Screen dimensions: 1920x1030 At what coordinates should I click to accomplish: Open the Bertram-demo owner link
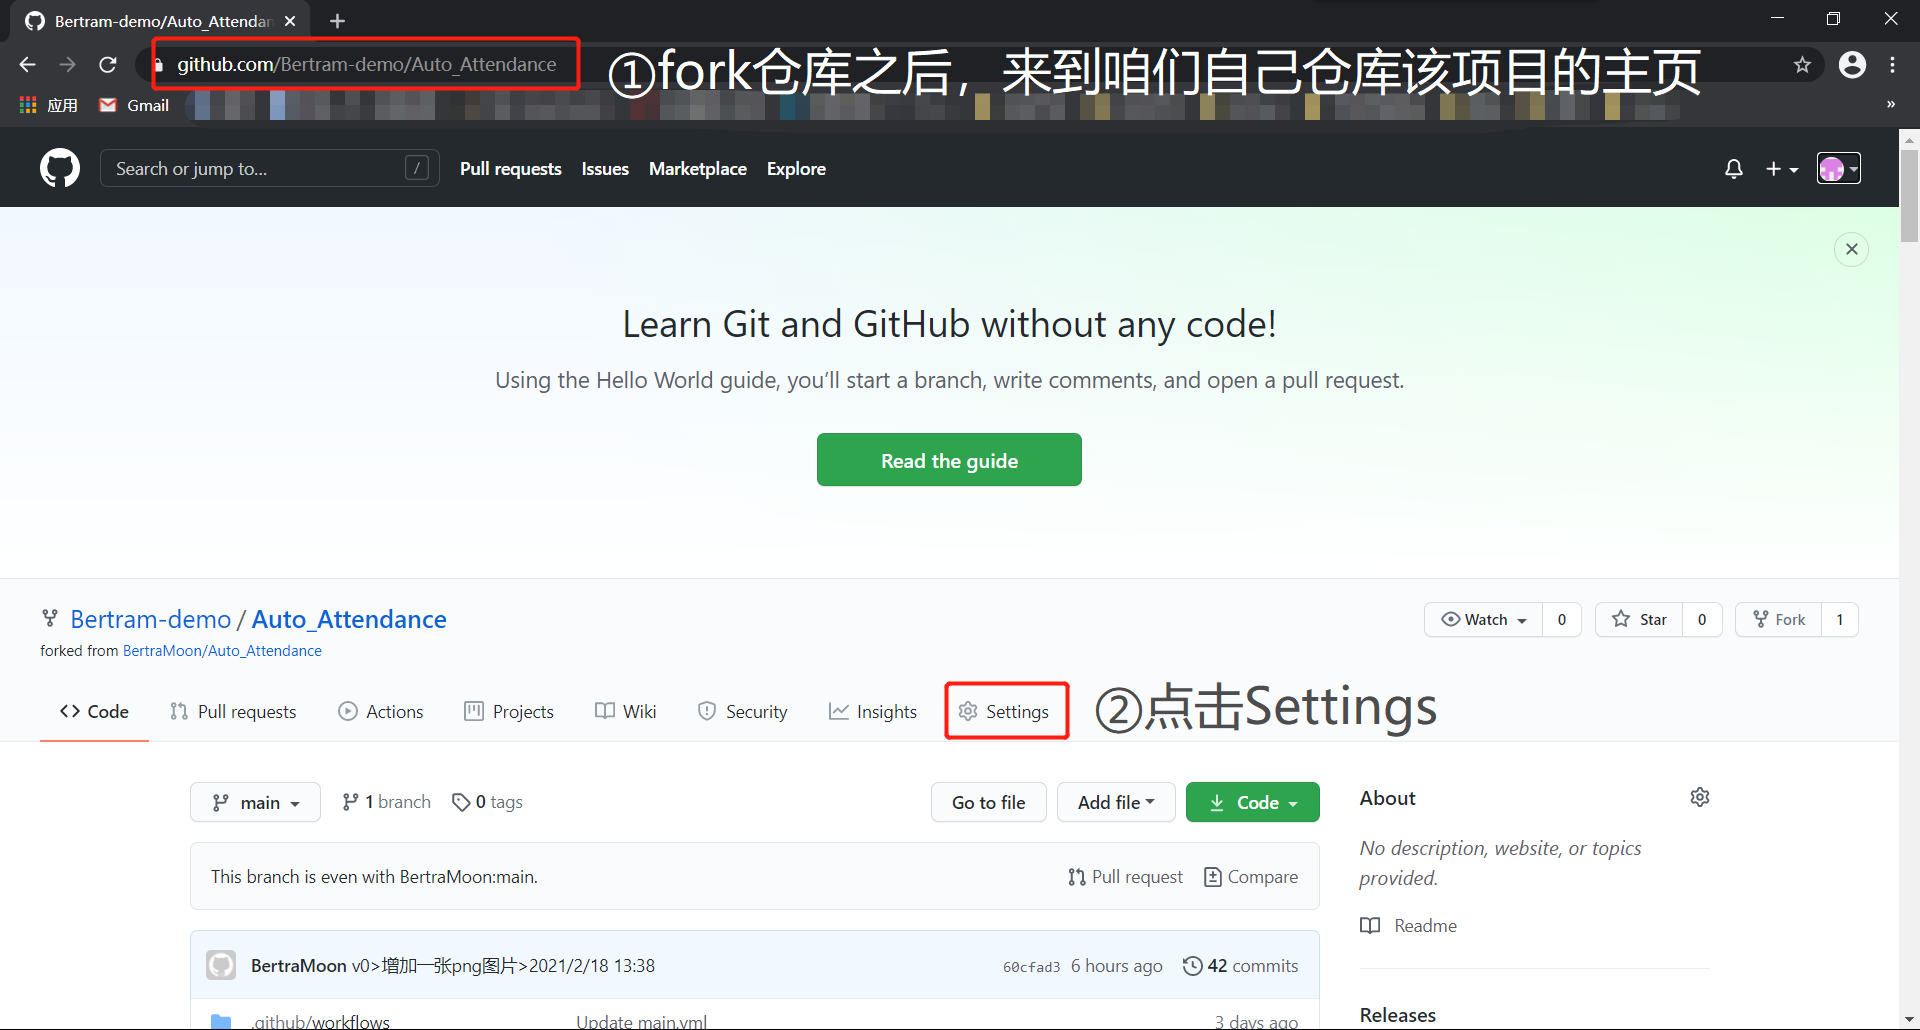tap(150, 619)
